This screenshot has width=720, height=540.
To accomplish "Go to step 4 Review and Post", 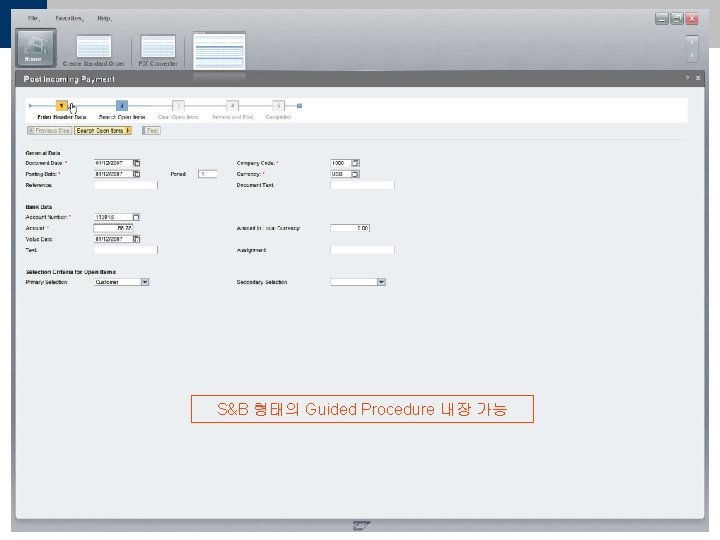I will coord(232,106).
